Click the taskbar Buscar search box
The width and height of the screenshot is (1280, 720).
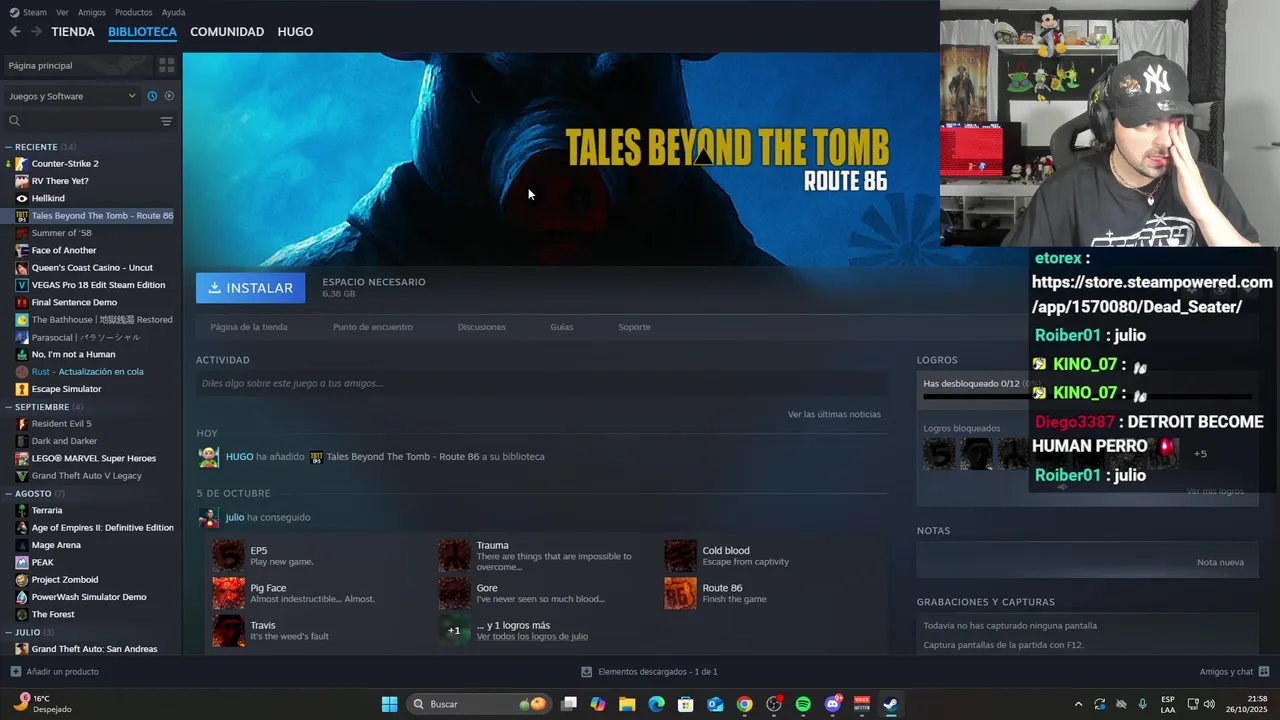(479, 704)
